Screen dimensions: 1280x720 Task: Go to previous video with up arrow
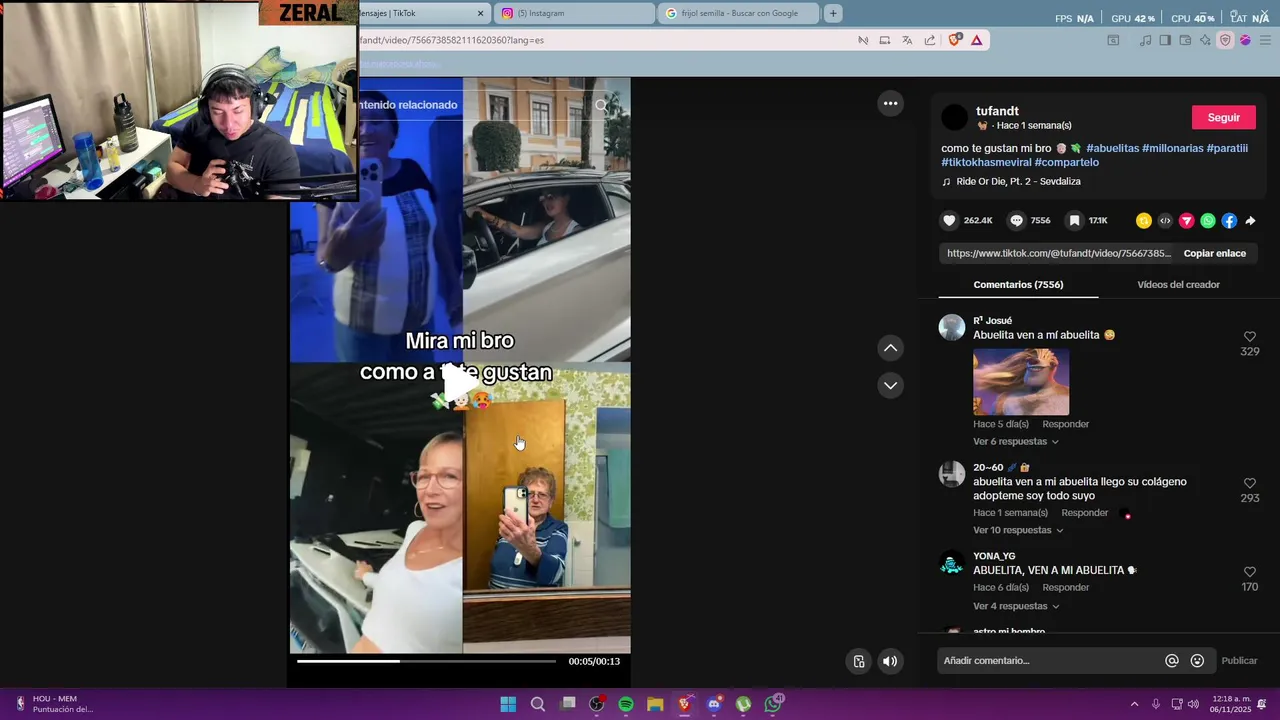click(890, 348)
